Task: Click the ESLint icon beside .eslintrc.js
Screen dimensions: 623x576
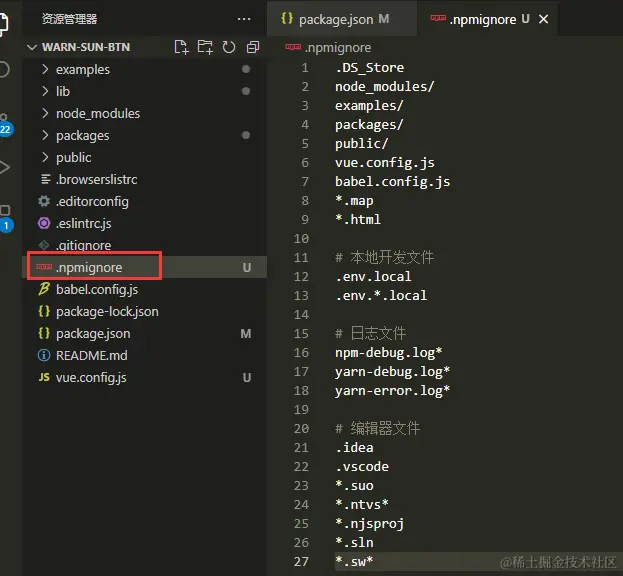Action: pyautogui.click(x=44, y=223)
